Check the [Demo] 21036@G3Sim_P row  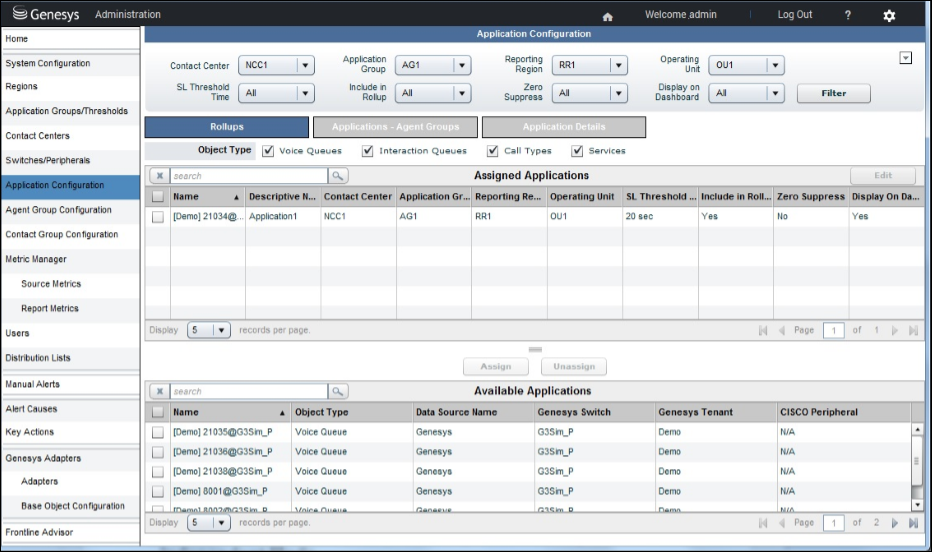[158, 452]
